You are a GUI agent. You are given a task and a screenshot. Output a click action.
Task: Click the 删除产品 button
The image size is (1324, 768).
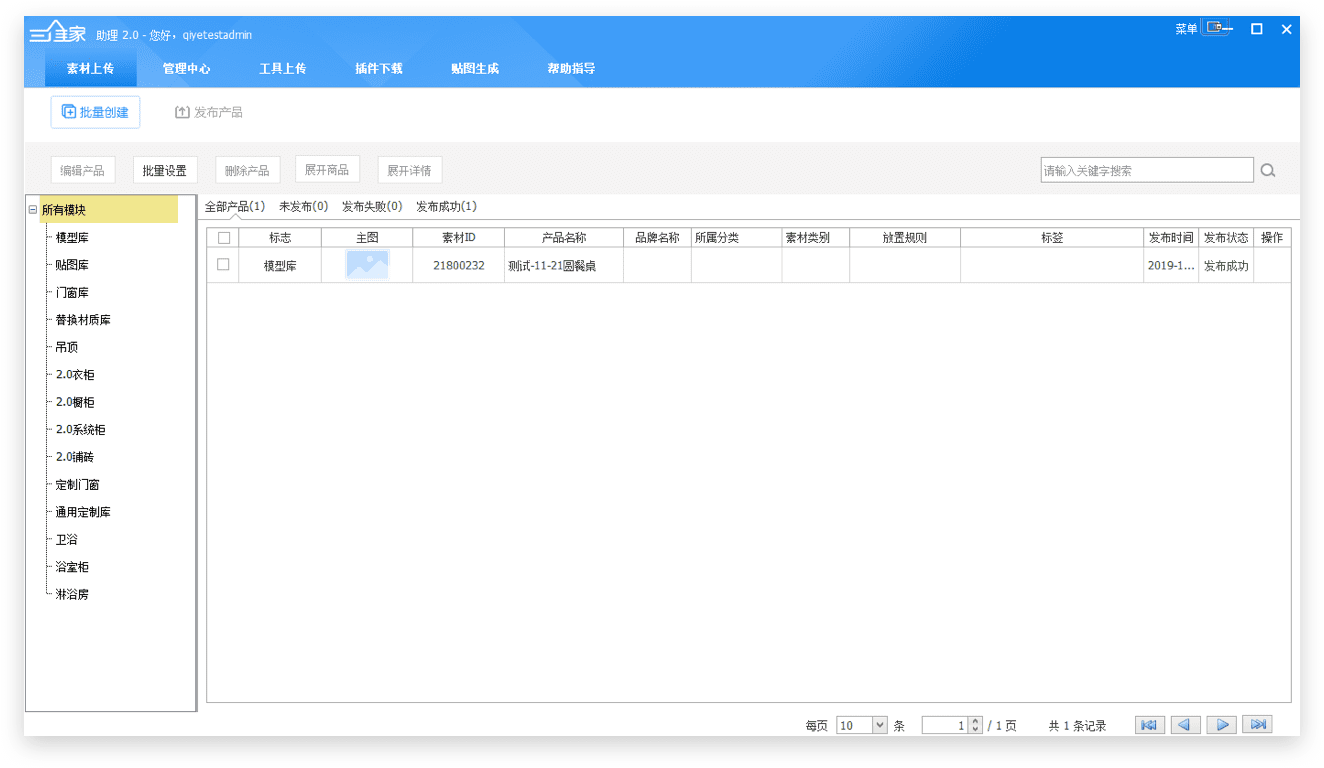247,170
